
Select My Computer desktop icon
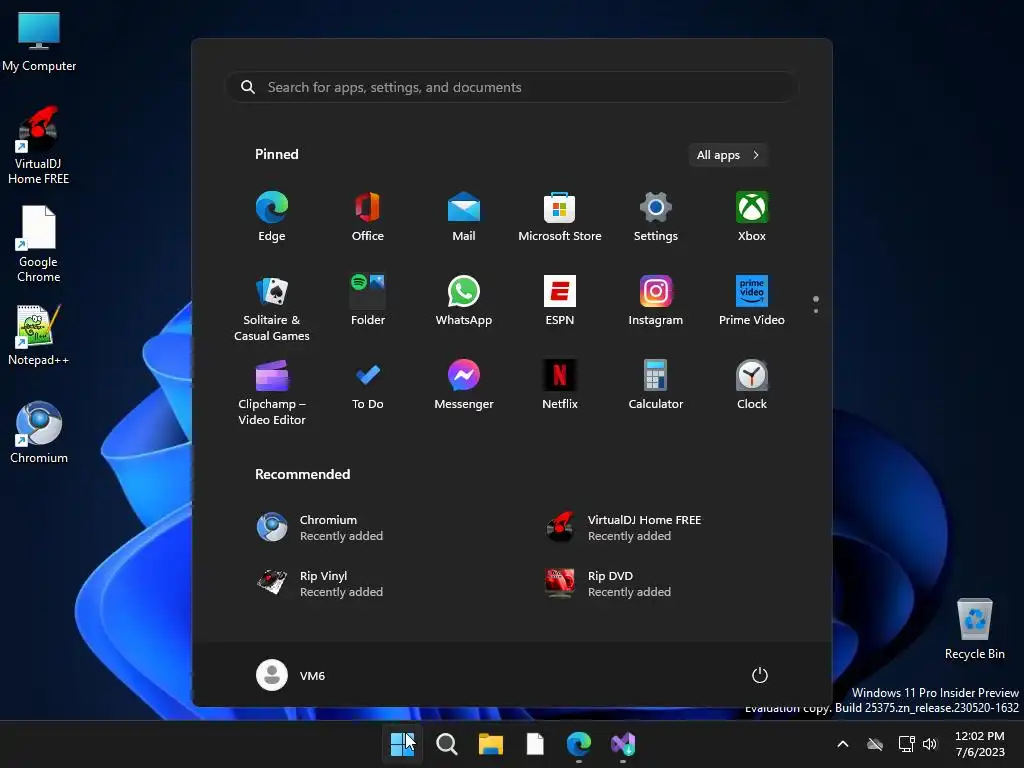(39, 42)
